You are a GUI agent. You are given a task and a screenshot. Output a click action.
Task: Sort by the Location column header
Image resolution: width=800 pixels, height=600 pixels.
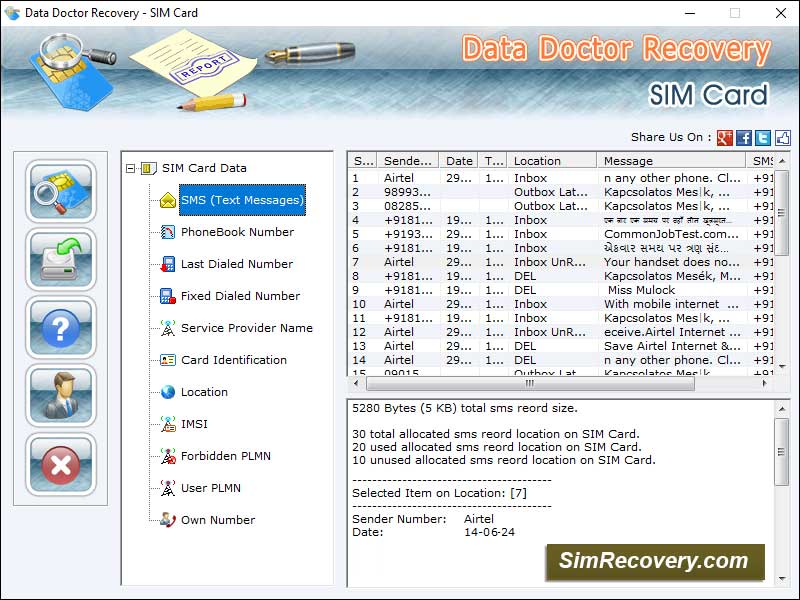tap(552, 161)
